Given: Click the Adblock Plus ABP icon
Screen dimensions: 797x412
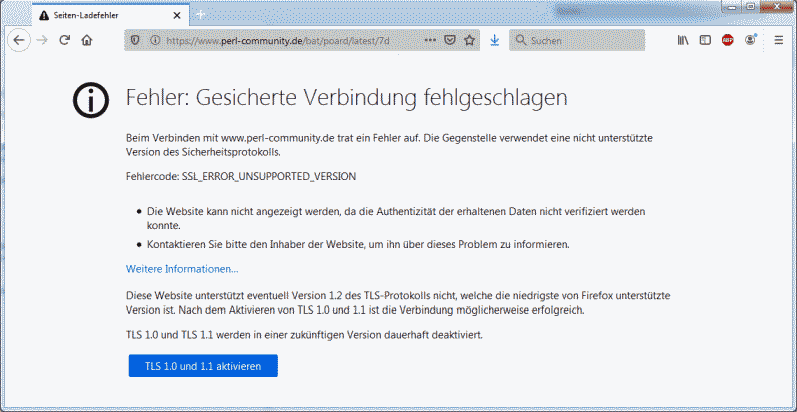Looking at the screenshot, I should (x=728, y=41).
